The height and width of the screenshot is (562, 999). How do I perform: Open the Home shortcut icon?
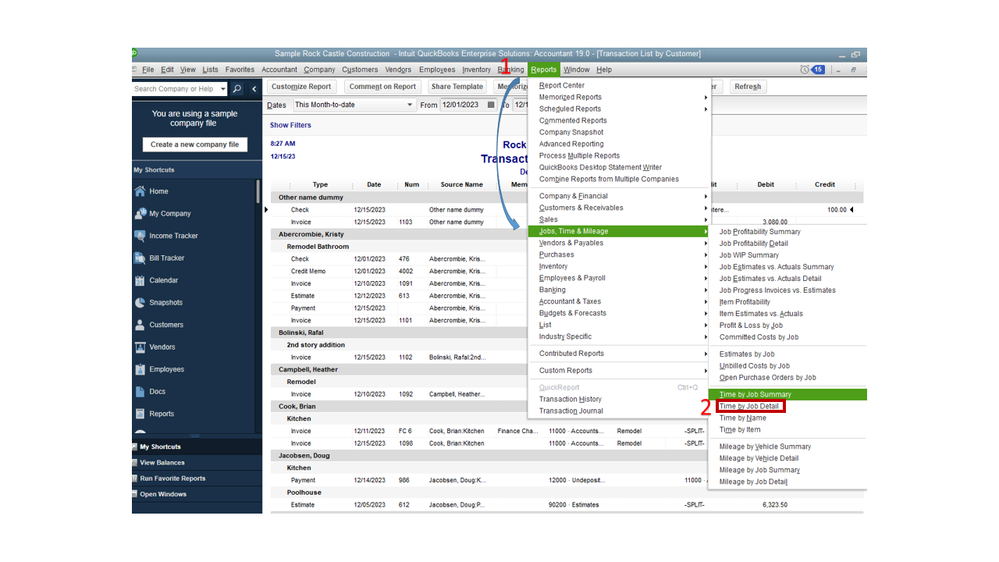[140, 191]
